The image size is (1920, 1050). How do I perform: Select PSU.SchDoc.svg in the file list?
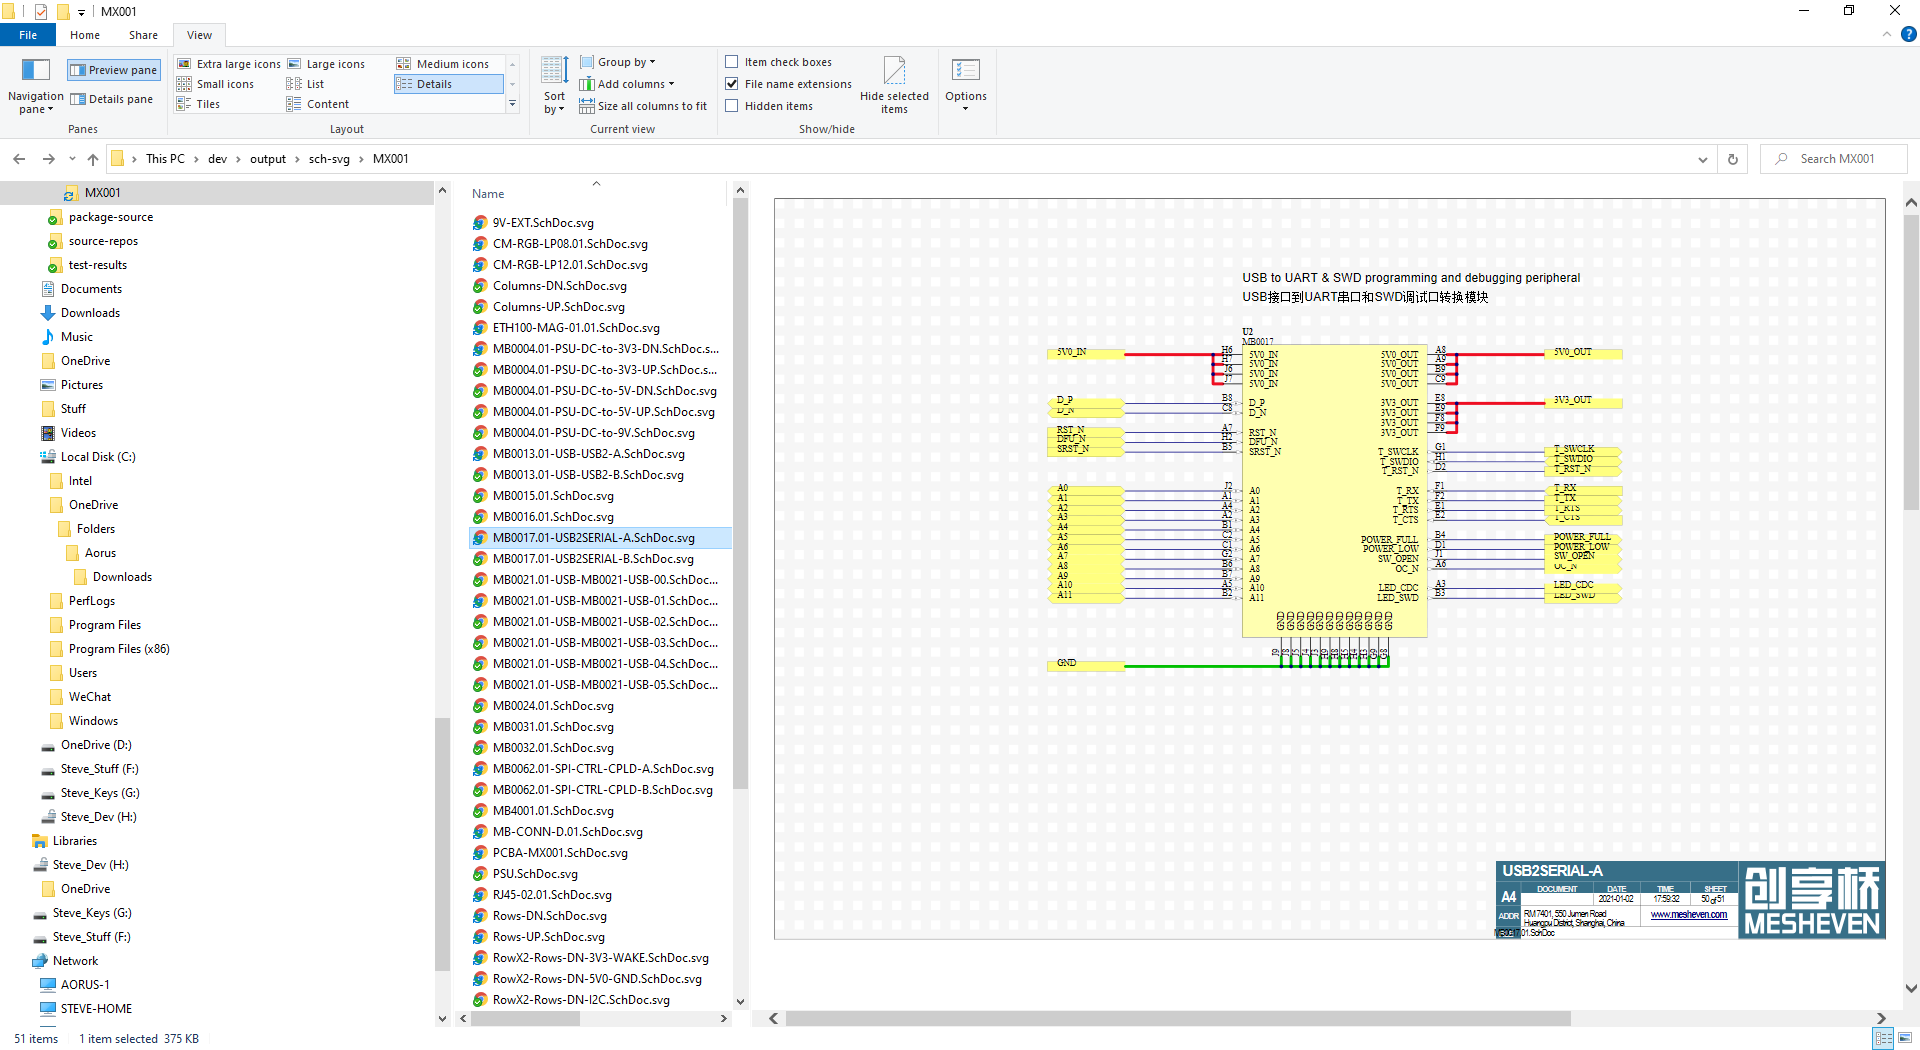535,874
